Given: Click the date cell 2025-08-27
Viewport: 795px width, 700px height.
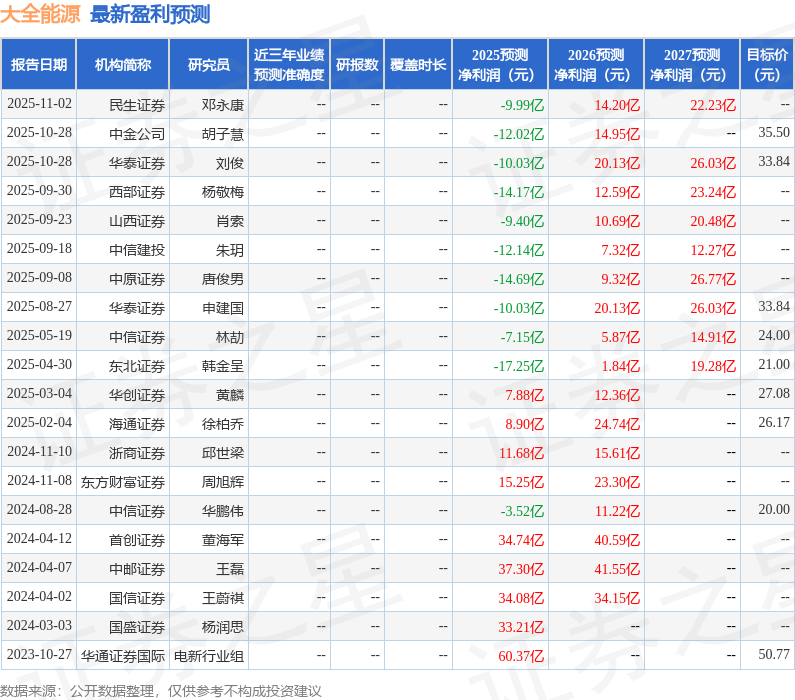Looking at the screenshot, I should [39, 307].
